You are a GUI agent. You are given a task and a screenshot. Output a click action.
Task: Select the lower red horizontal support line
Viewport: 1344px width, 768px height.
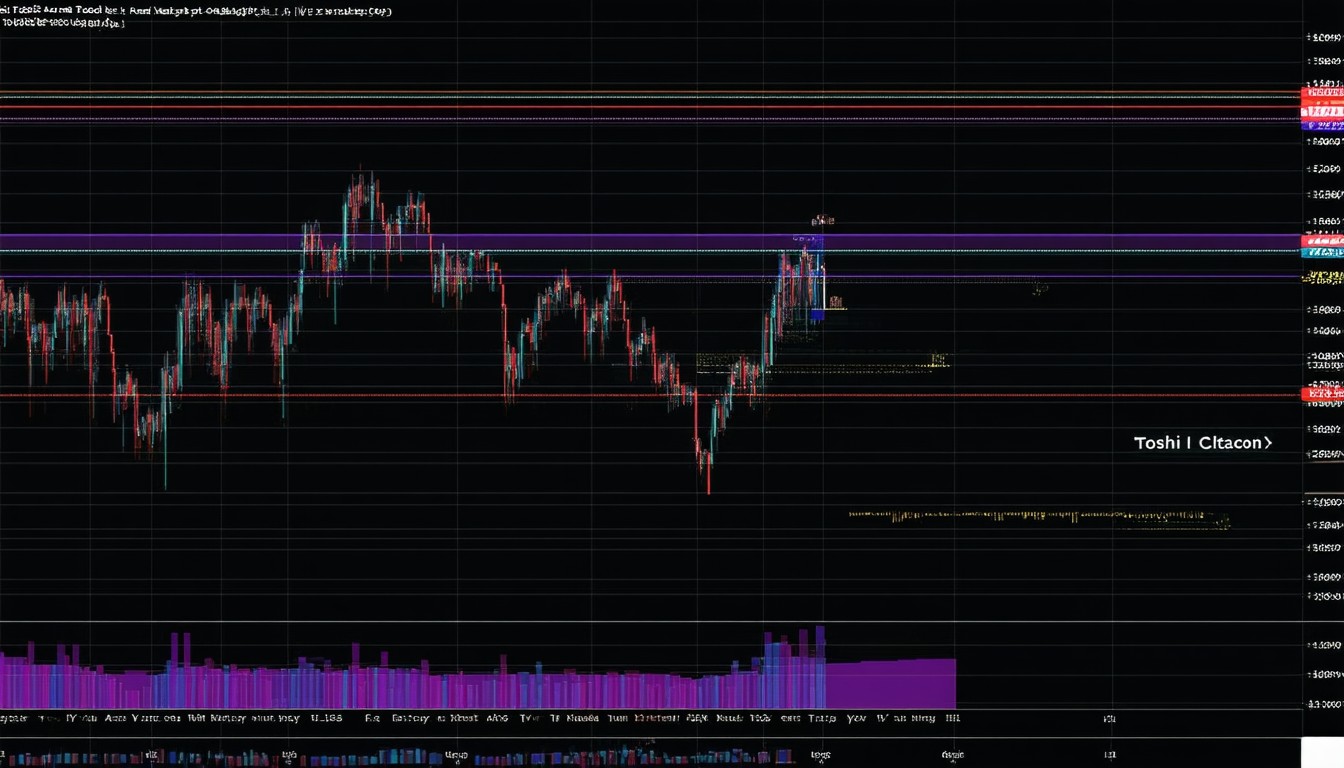[x=600, y=396]
